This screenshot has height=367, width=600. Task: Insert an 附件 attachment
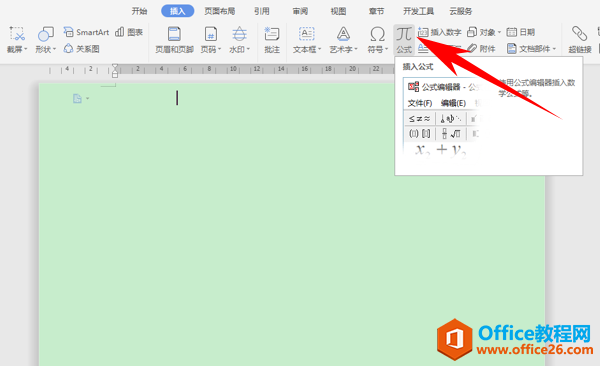point(481,49)
